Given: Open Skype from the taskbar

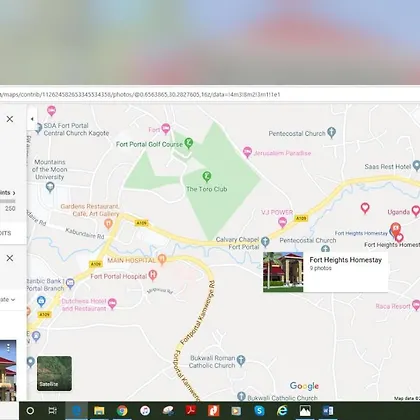Looking at the screenshot, I should [259, 411].
